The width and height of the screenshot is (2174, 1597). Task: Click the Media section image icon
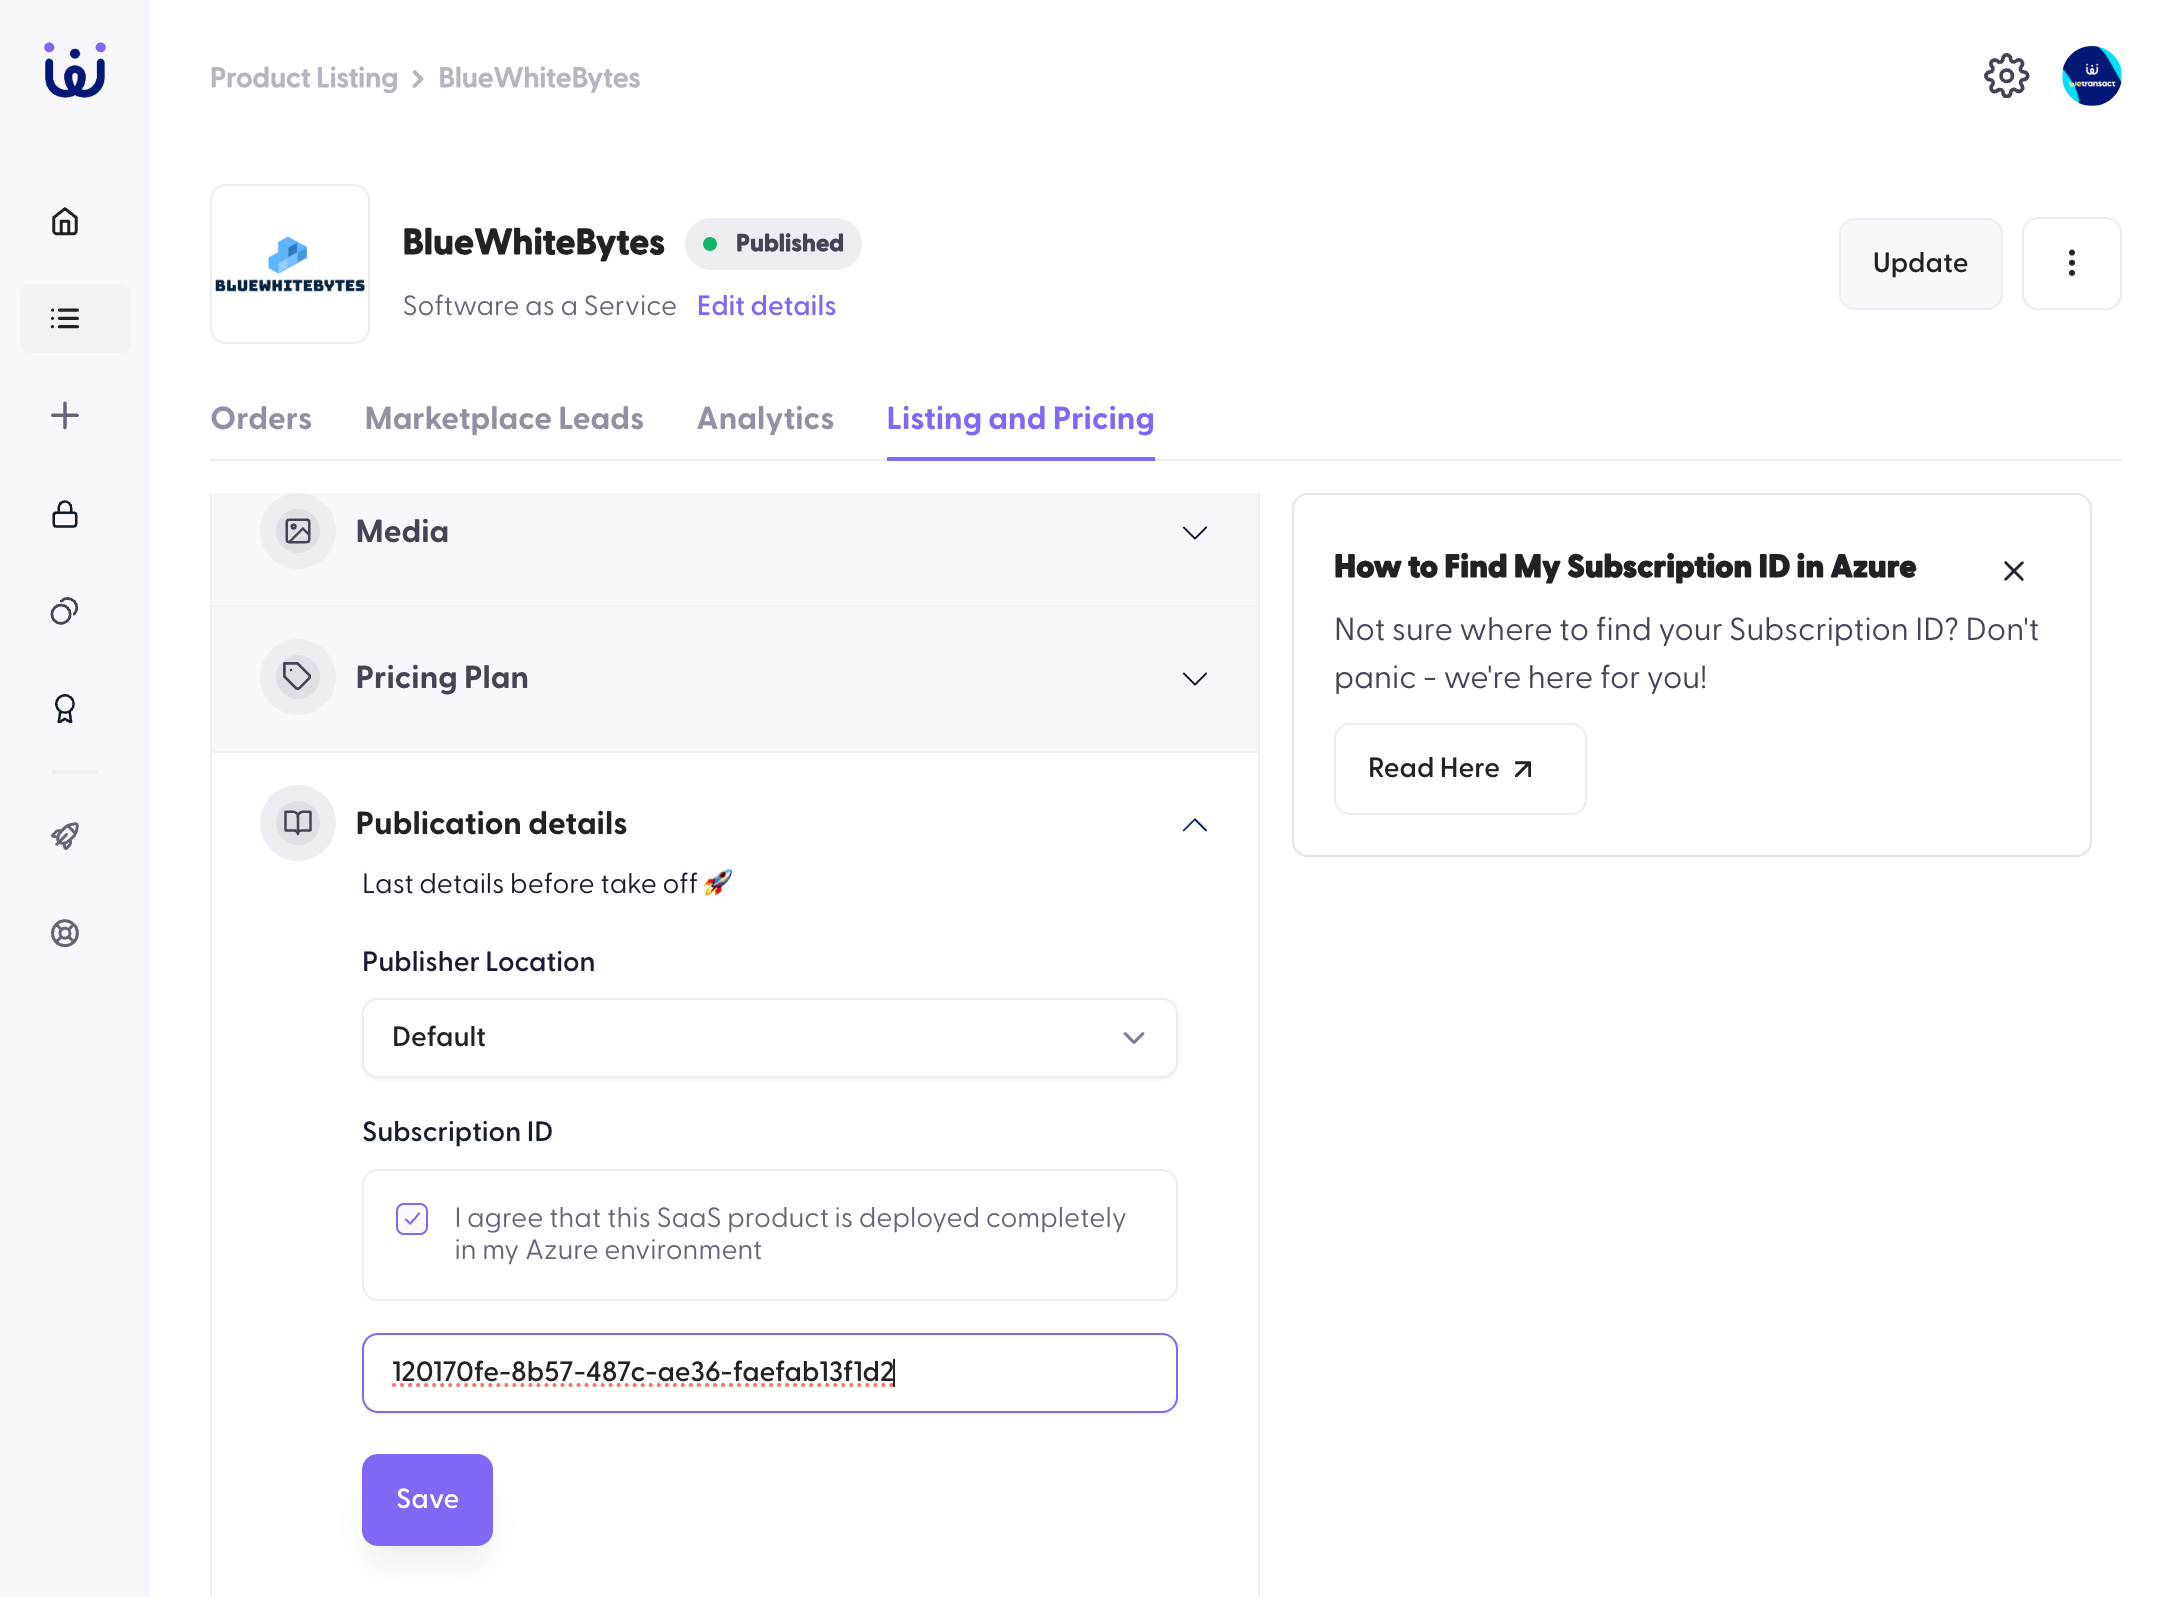[298, 531]
